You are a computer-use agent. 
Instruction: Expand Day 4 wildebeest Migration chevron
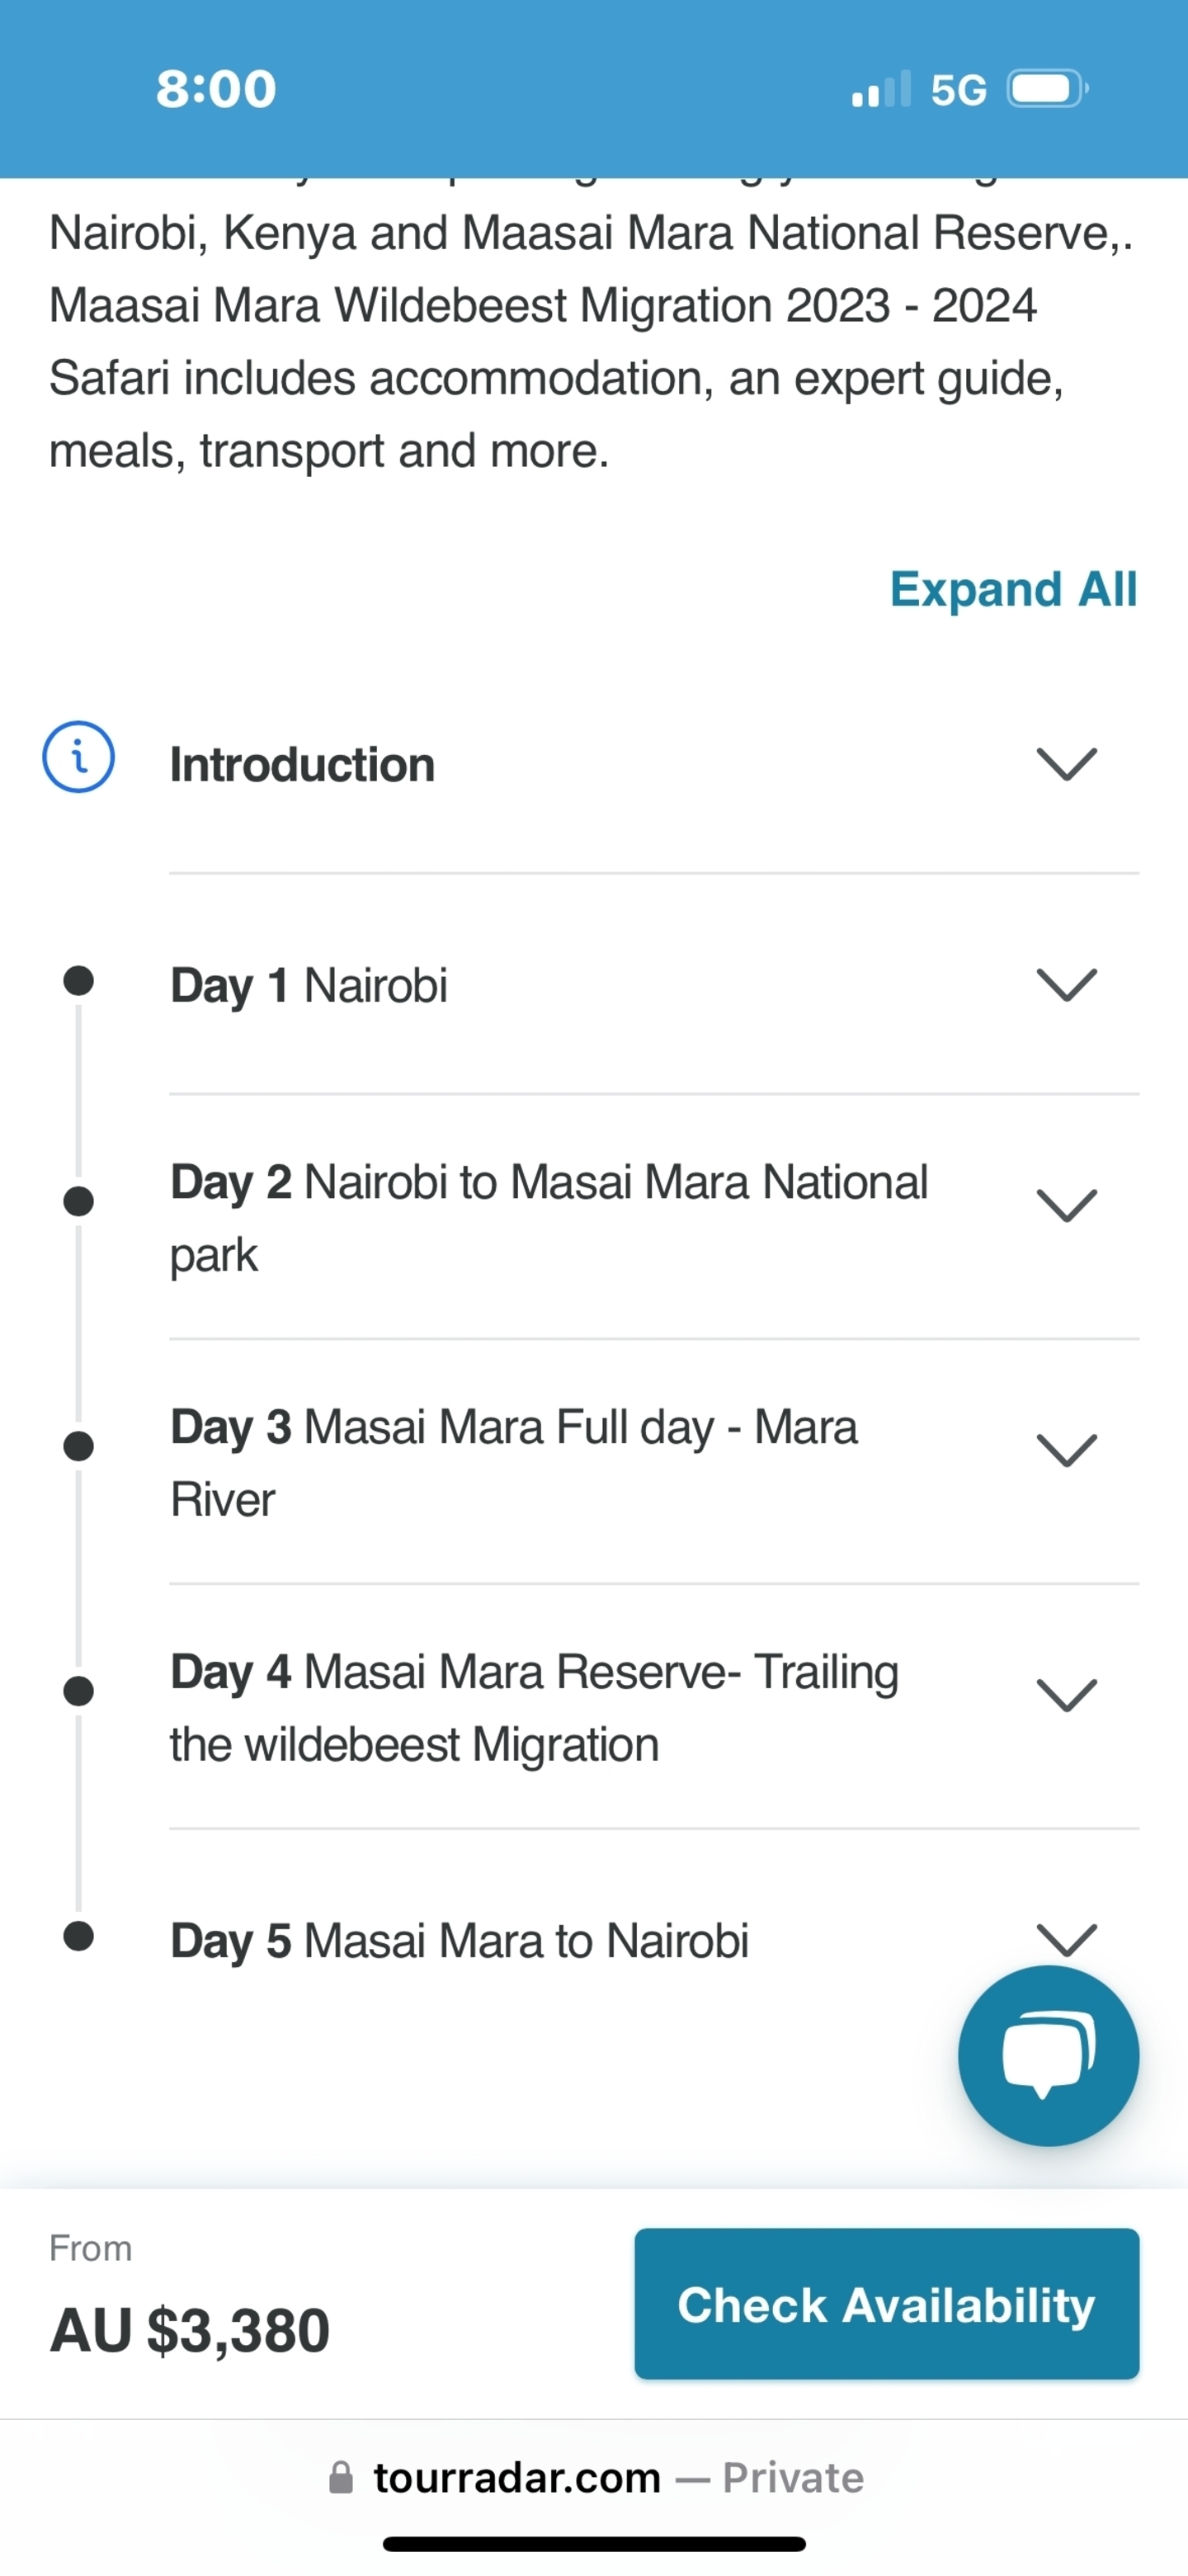coord(1067,1695)
